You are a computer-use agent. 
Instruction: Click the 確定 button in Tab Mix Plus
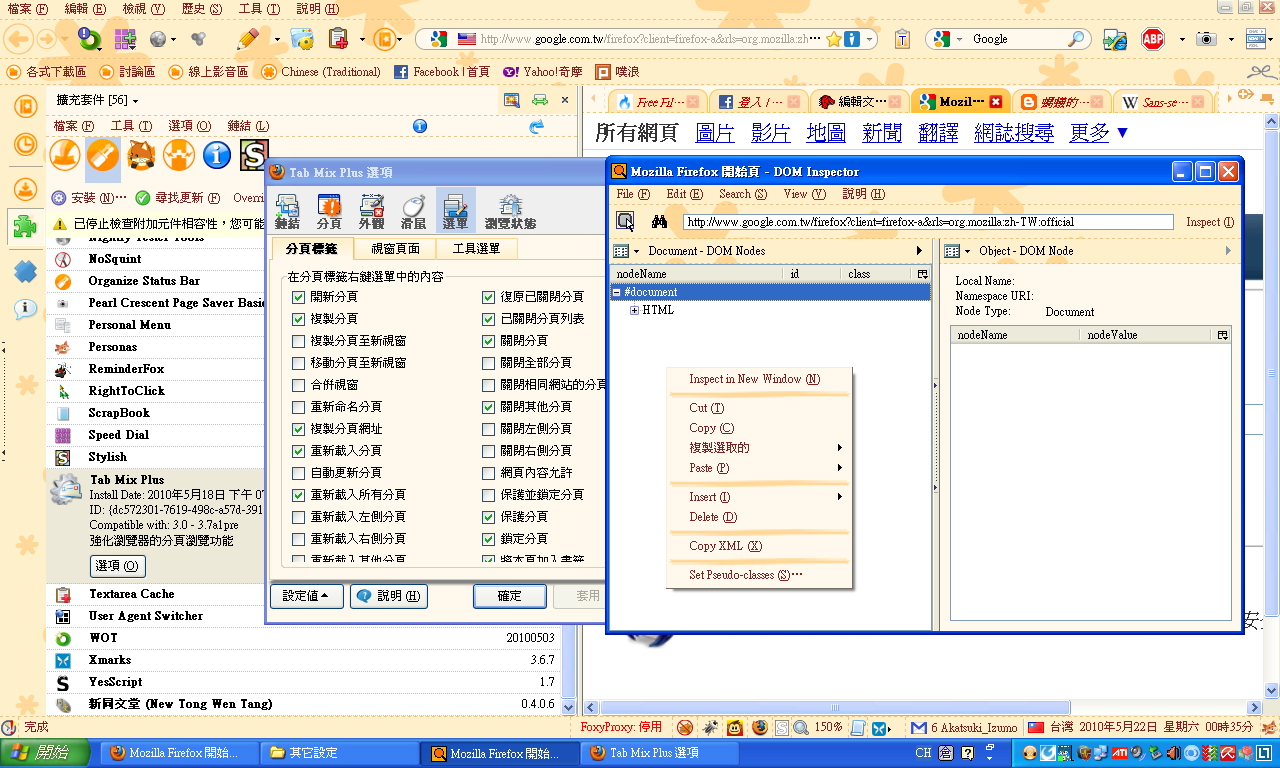click(509, 596)
